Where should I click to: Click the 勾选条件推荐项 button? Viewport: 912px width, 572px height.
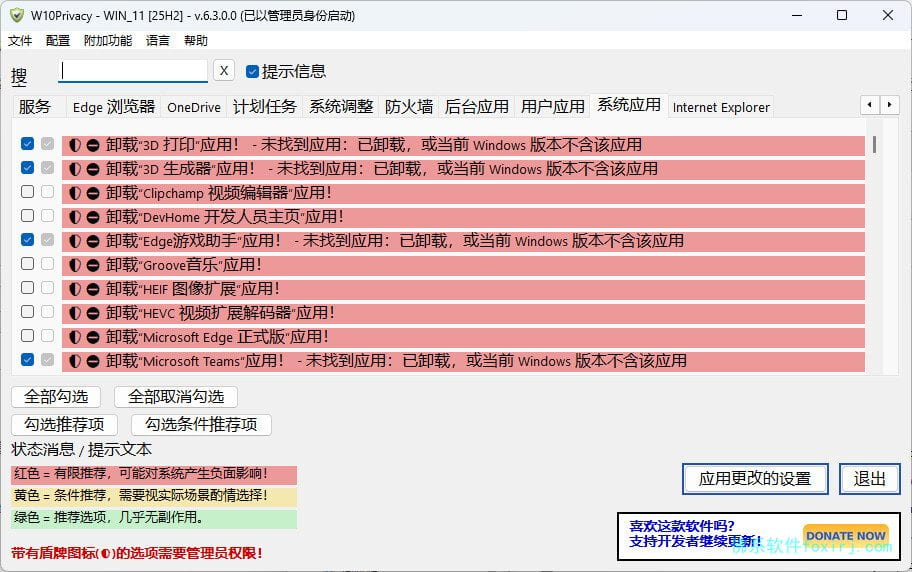[201, 425]
